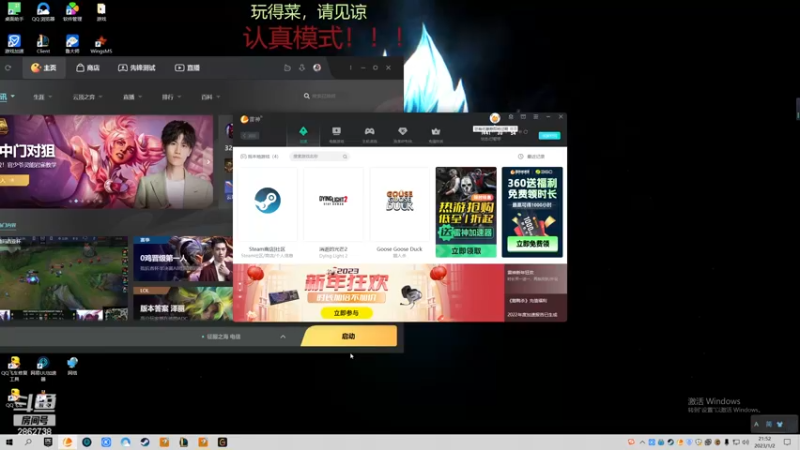Select the Steam商店社区 game card
Screen dimensions: 800x450
coord(267,212)
